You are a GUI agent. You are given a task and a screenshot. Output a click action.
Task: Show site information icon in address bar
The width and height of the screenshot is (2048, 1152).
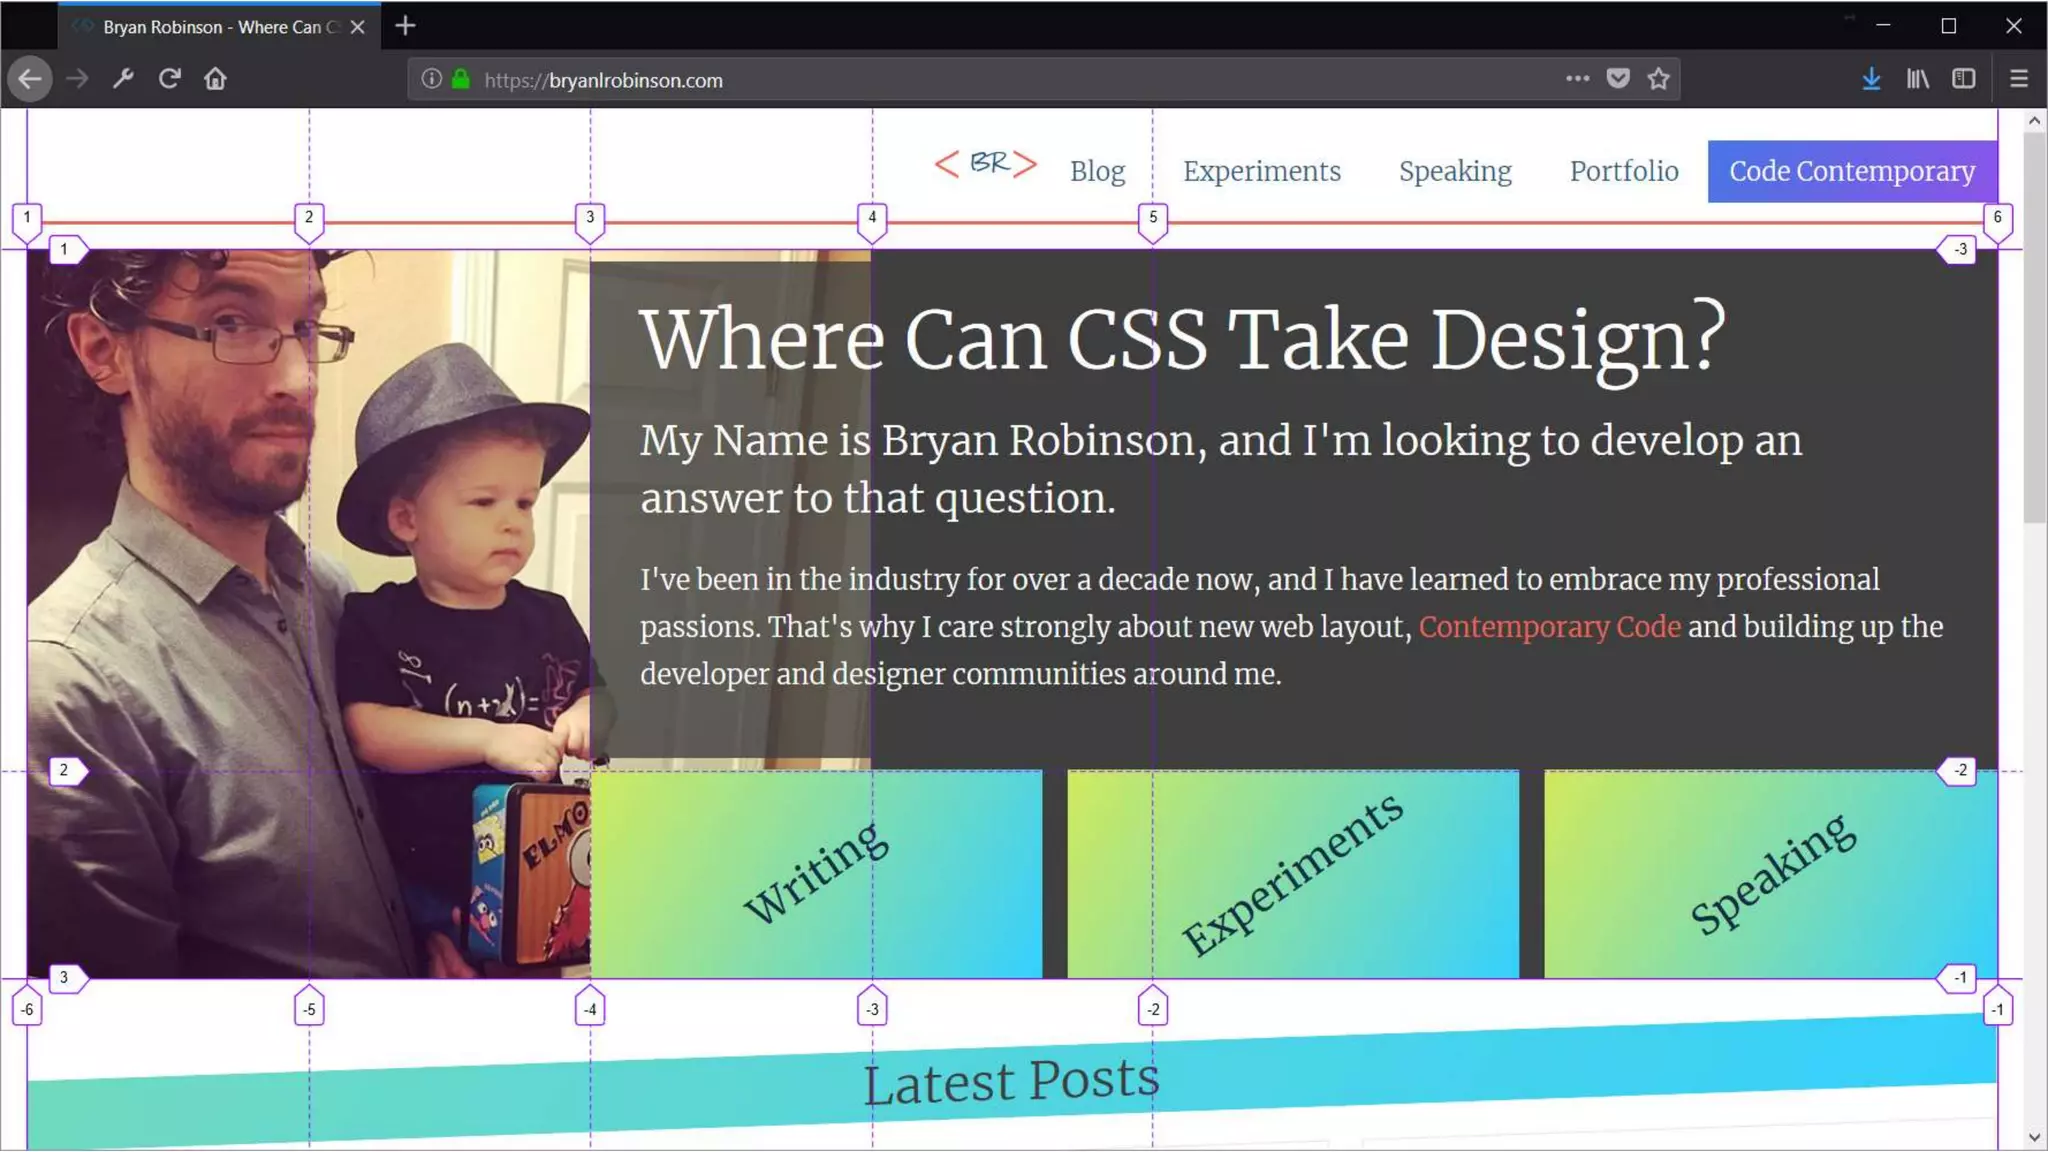[431, 79]
